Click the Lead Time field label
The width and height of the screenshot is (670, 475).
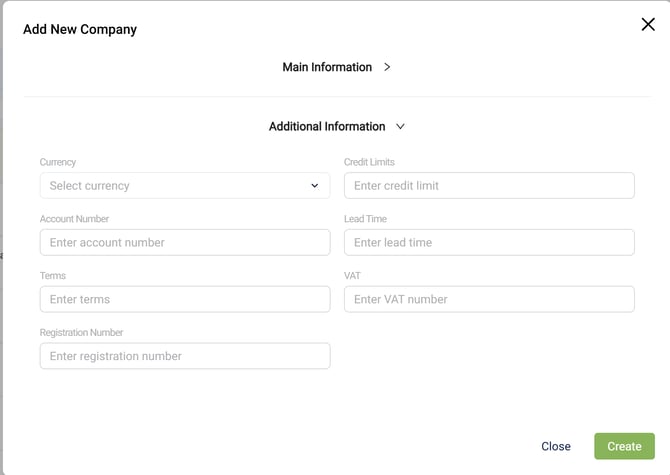(x=365, y=219)
